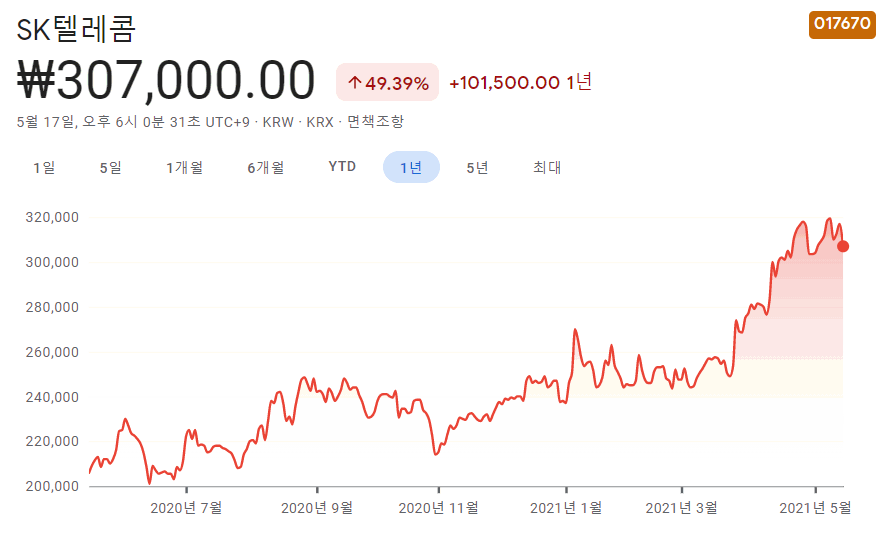893x535 pixels.
Task: Click the 2021년 5월 axis label
Action: pos(815,508)
